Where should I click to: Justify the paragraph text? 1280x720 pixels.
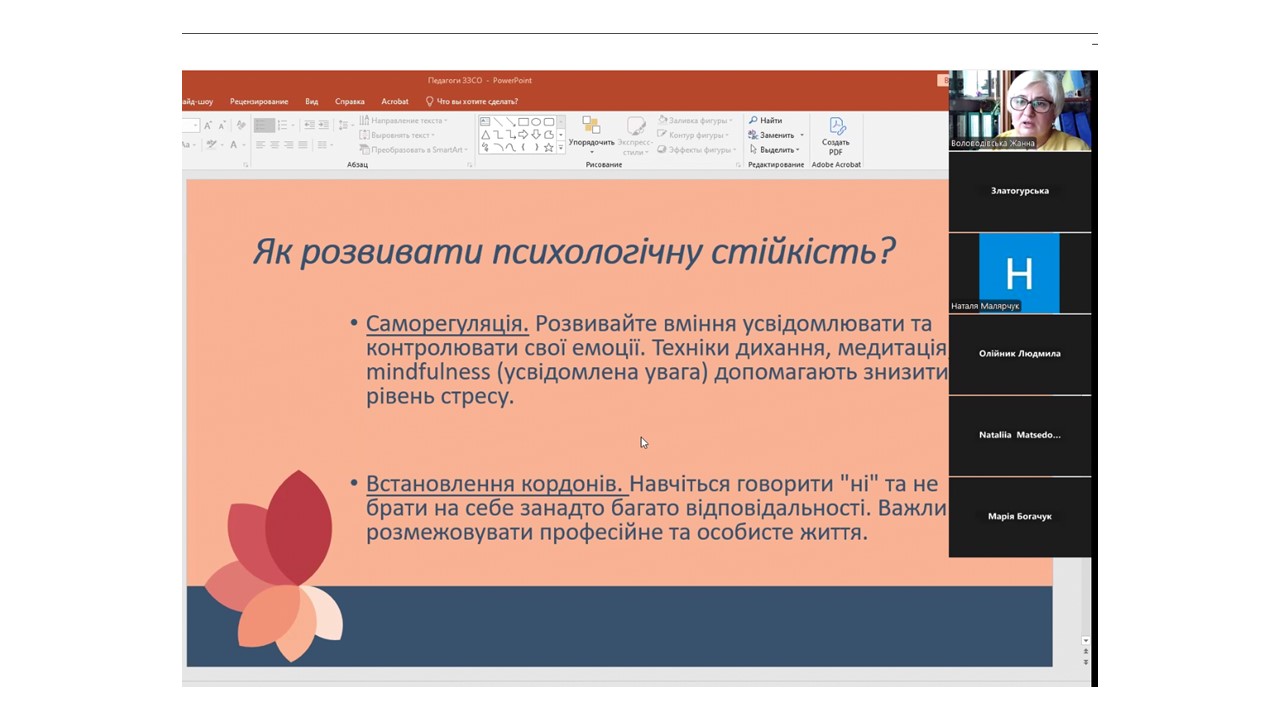click(303, 145)
